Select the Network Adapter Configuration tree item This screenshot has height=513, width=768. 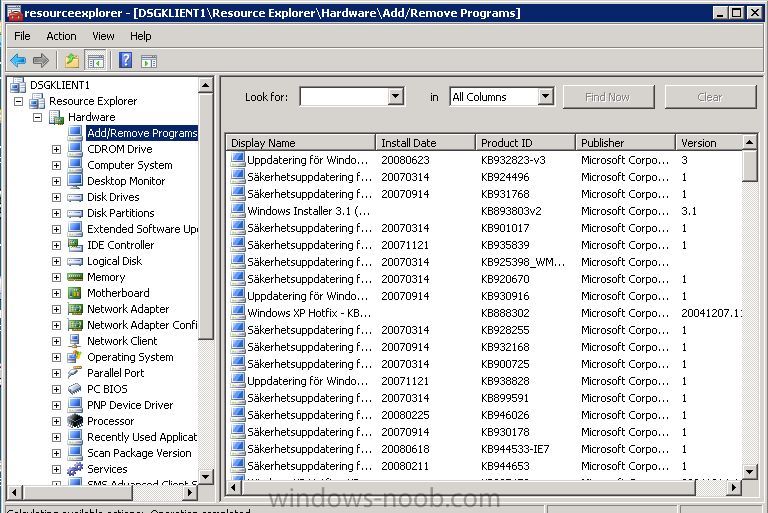[x=142, y=325]
